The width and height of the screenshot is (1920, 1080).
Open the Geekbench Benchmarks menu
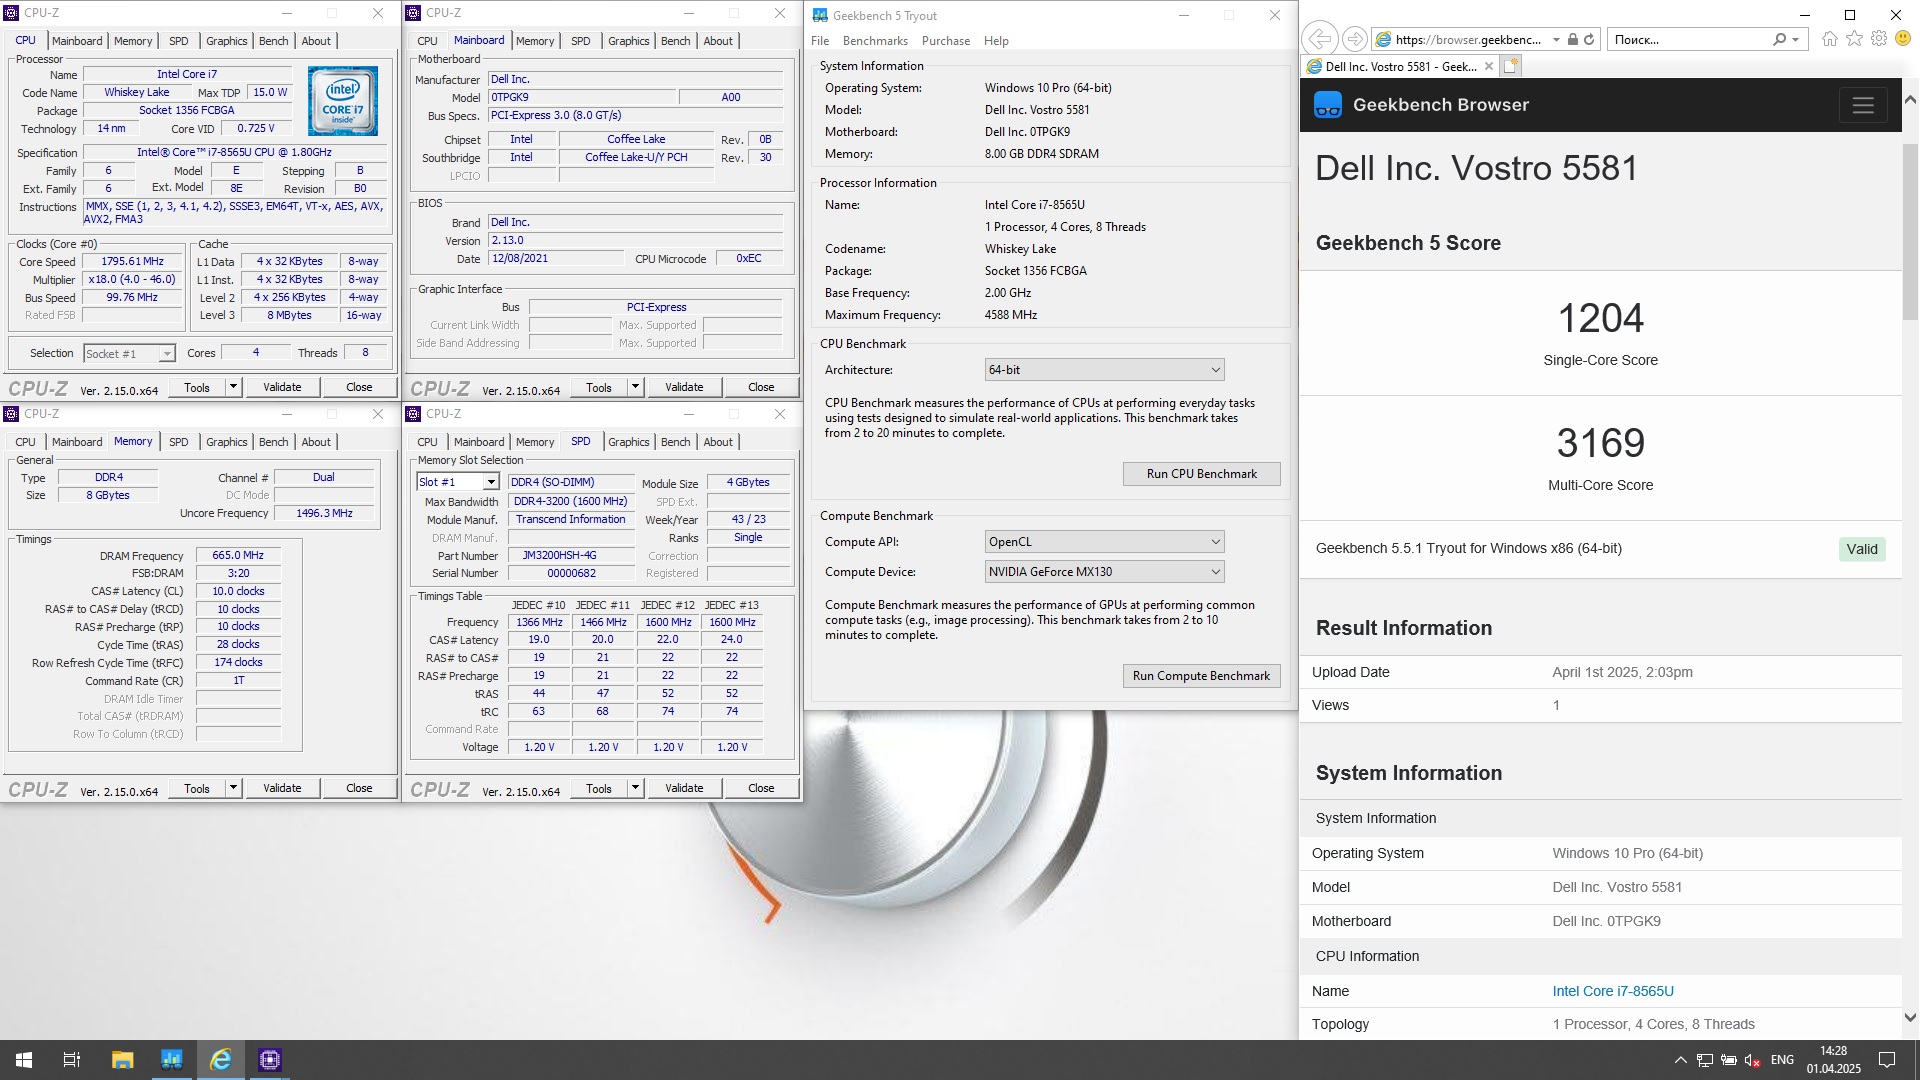tap(875, 41)
